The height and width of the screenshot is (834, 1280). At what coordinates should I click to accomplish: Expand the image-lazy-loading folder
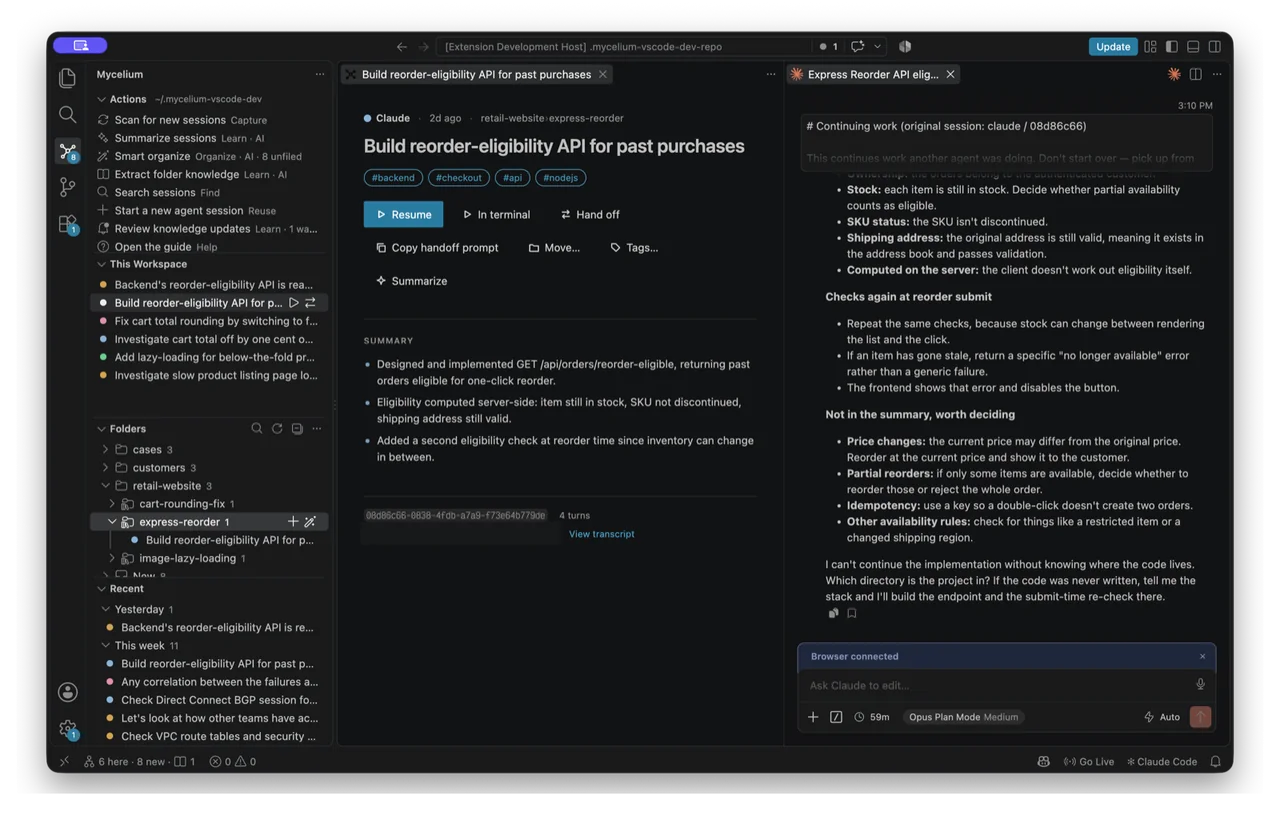[x=112, y=558]
